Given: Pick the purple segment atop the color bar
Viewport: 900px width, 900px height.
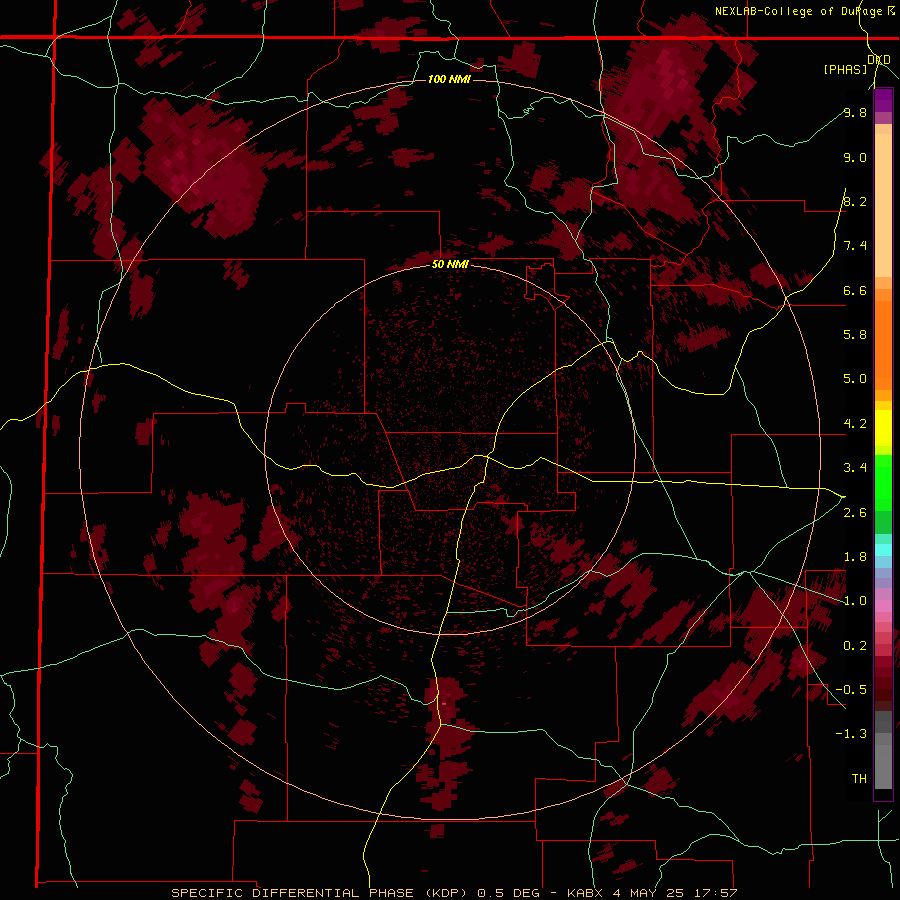Looking at the screenshot, I should pos(883,101).
